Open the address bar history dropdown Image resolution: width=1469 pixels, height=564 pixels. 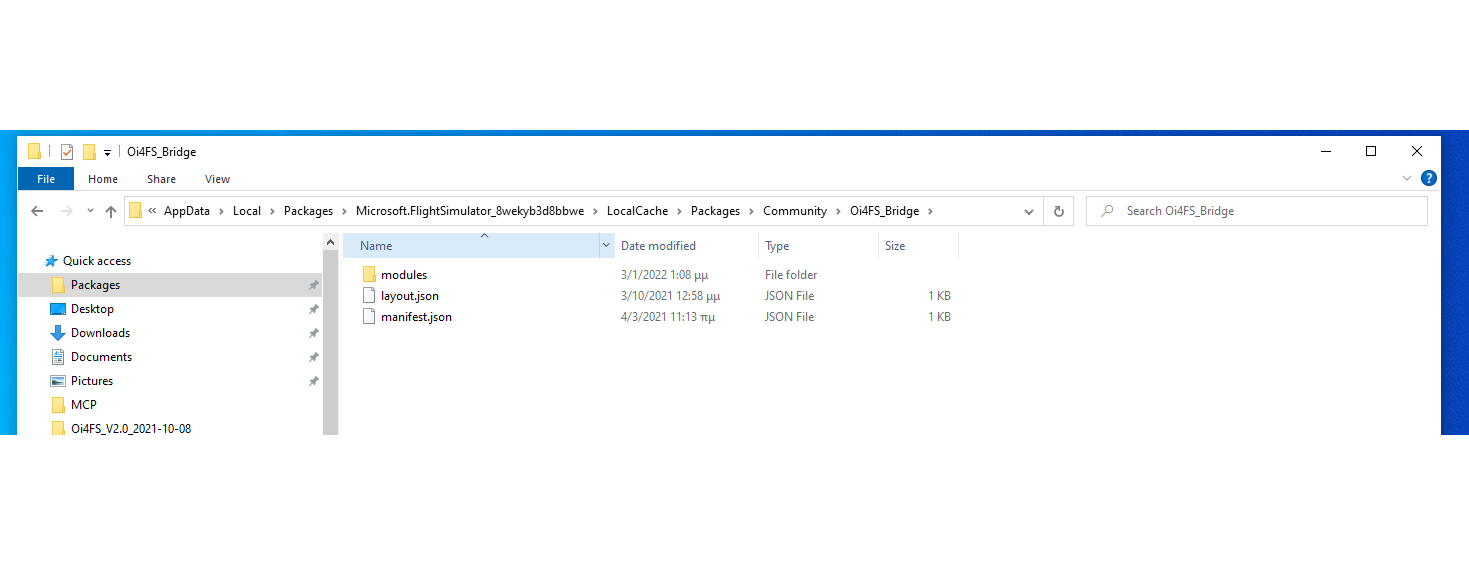click(1029, 211)
